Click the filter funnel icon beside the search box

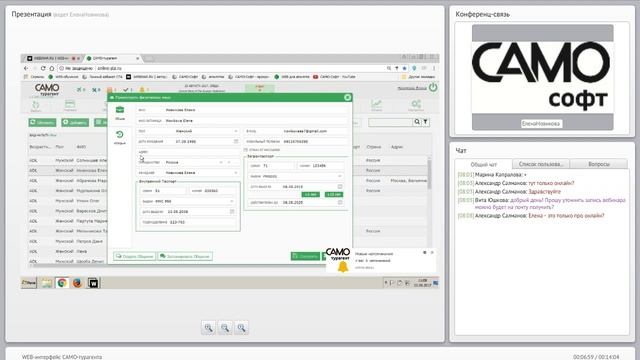[x=425, y=122]
